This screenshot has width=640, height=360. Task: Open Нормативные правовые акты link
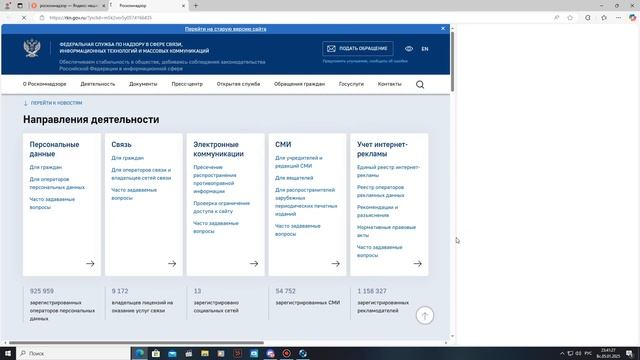pos(386,231)
